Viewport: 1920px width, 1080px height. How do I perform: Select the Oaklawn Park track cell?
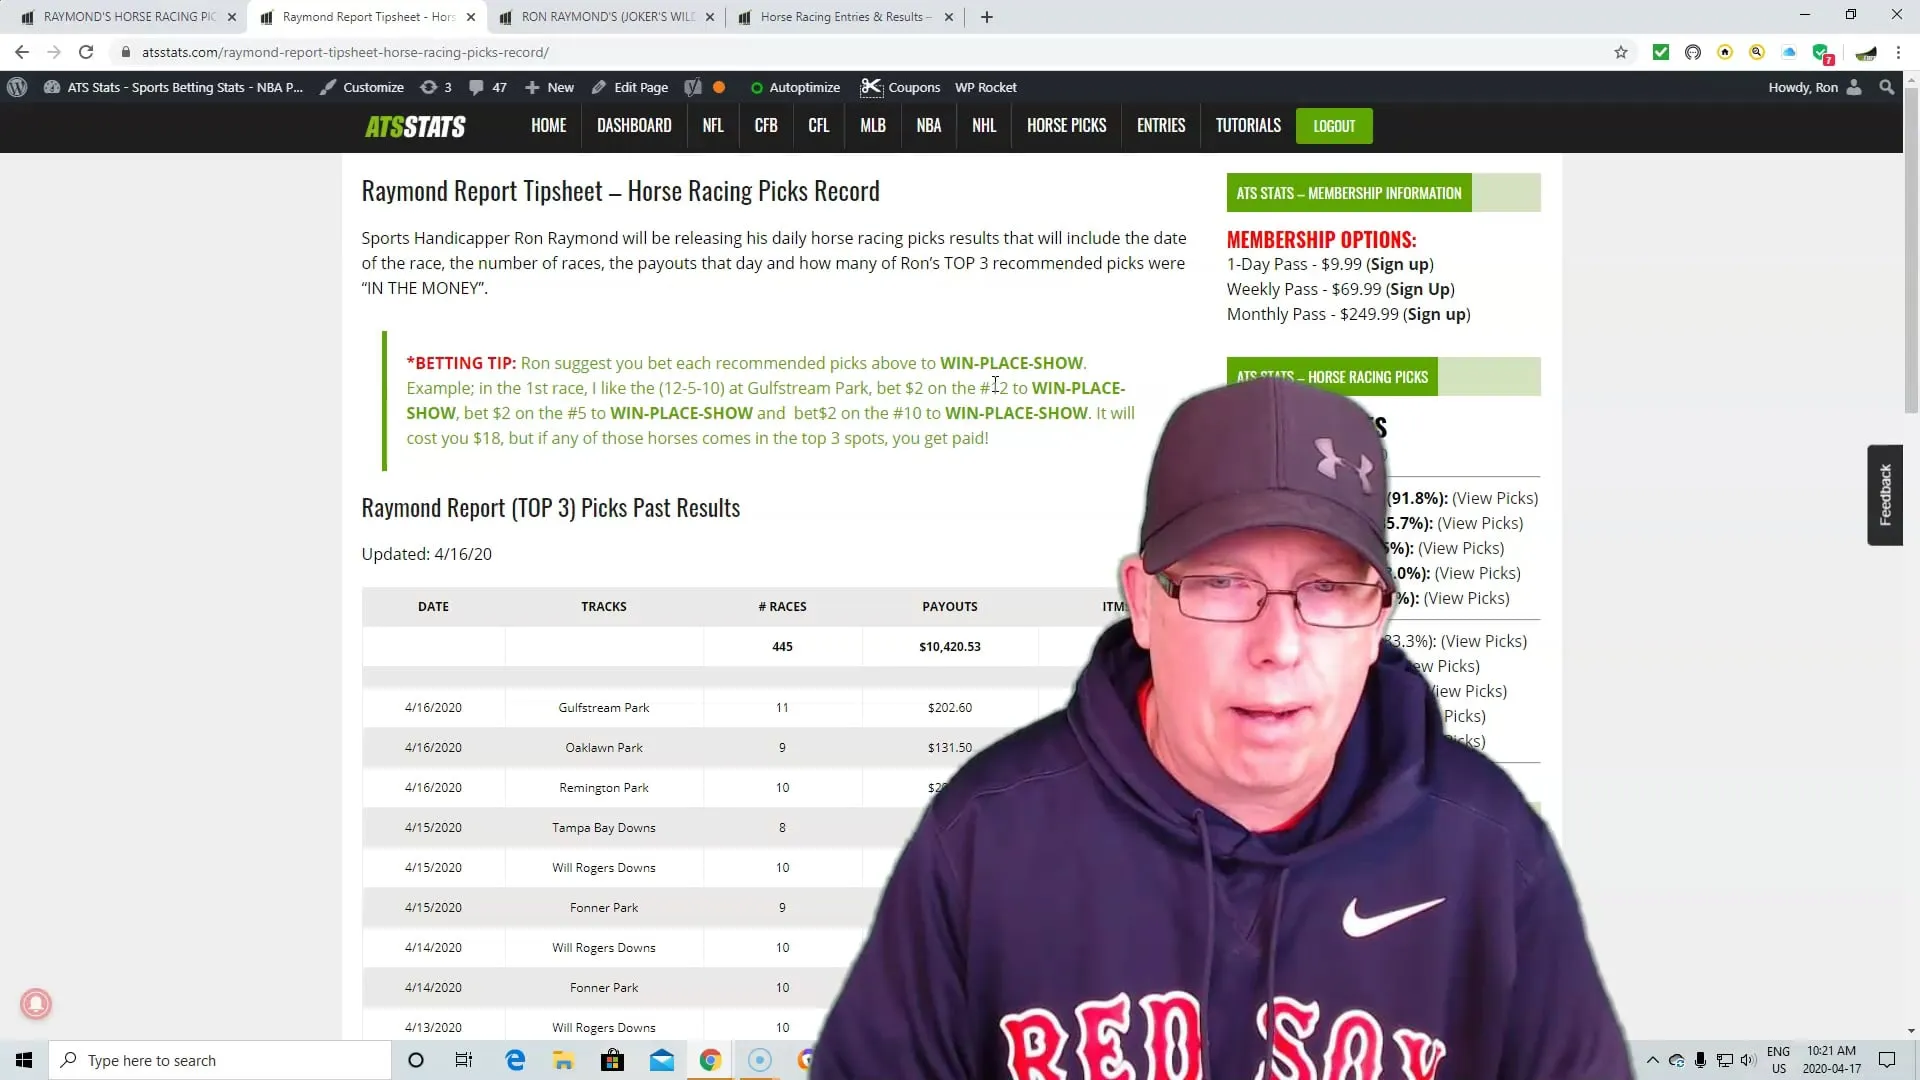[x=604, y=747]
